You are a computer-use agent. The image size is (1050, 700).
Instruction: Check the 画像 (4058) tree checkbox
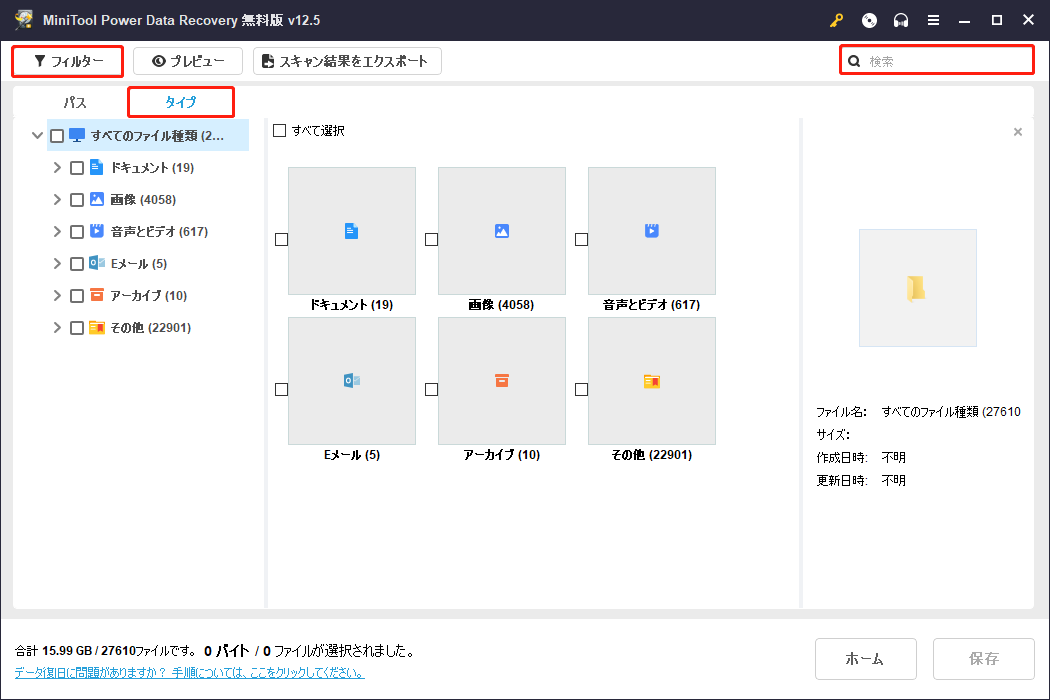tap(77, 200)
